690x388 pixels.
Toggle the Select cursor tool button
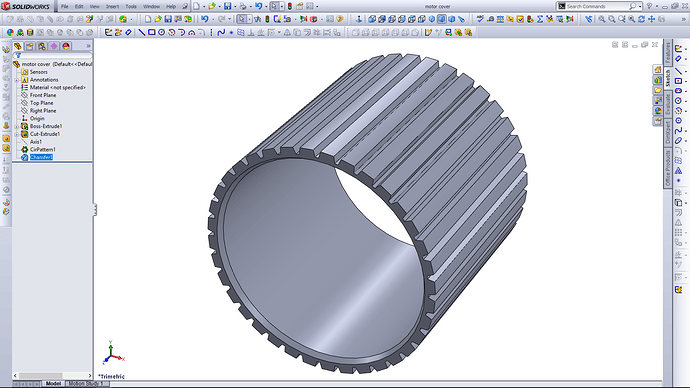click(274, 6)
